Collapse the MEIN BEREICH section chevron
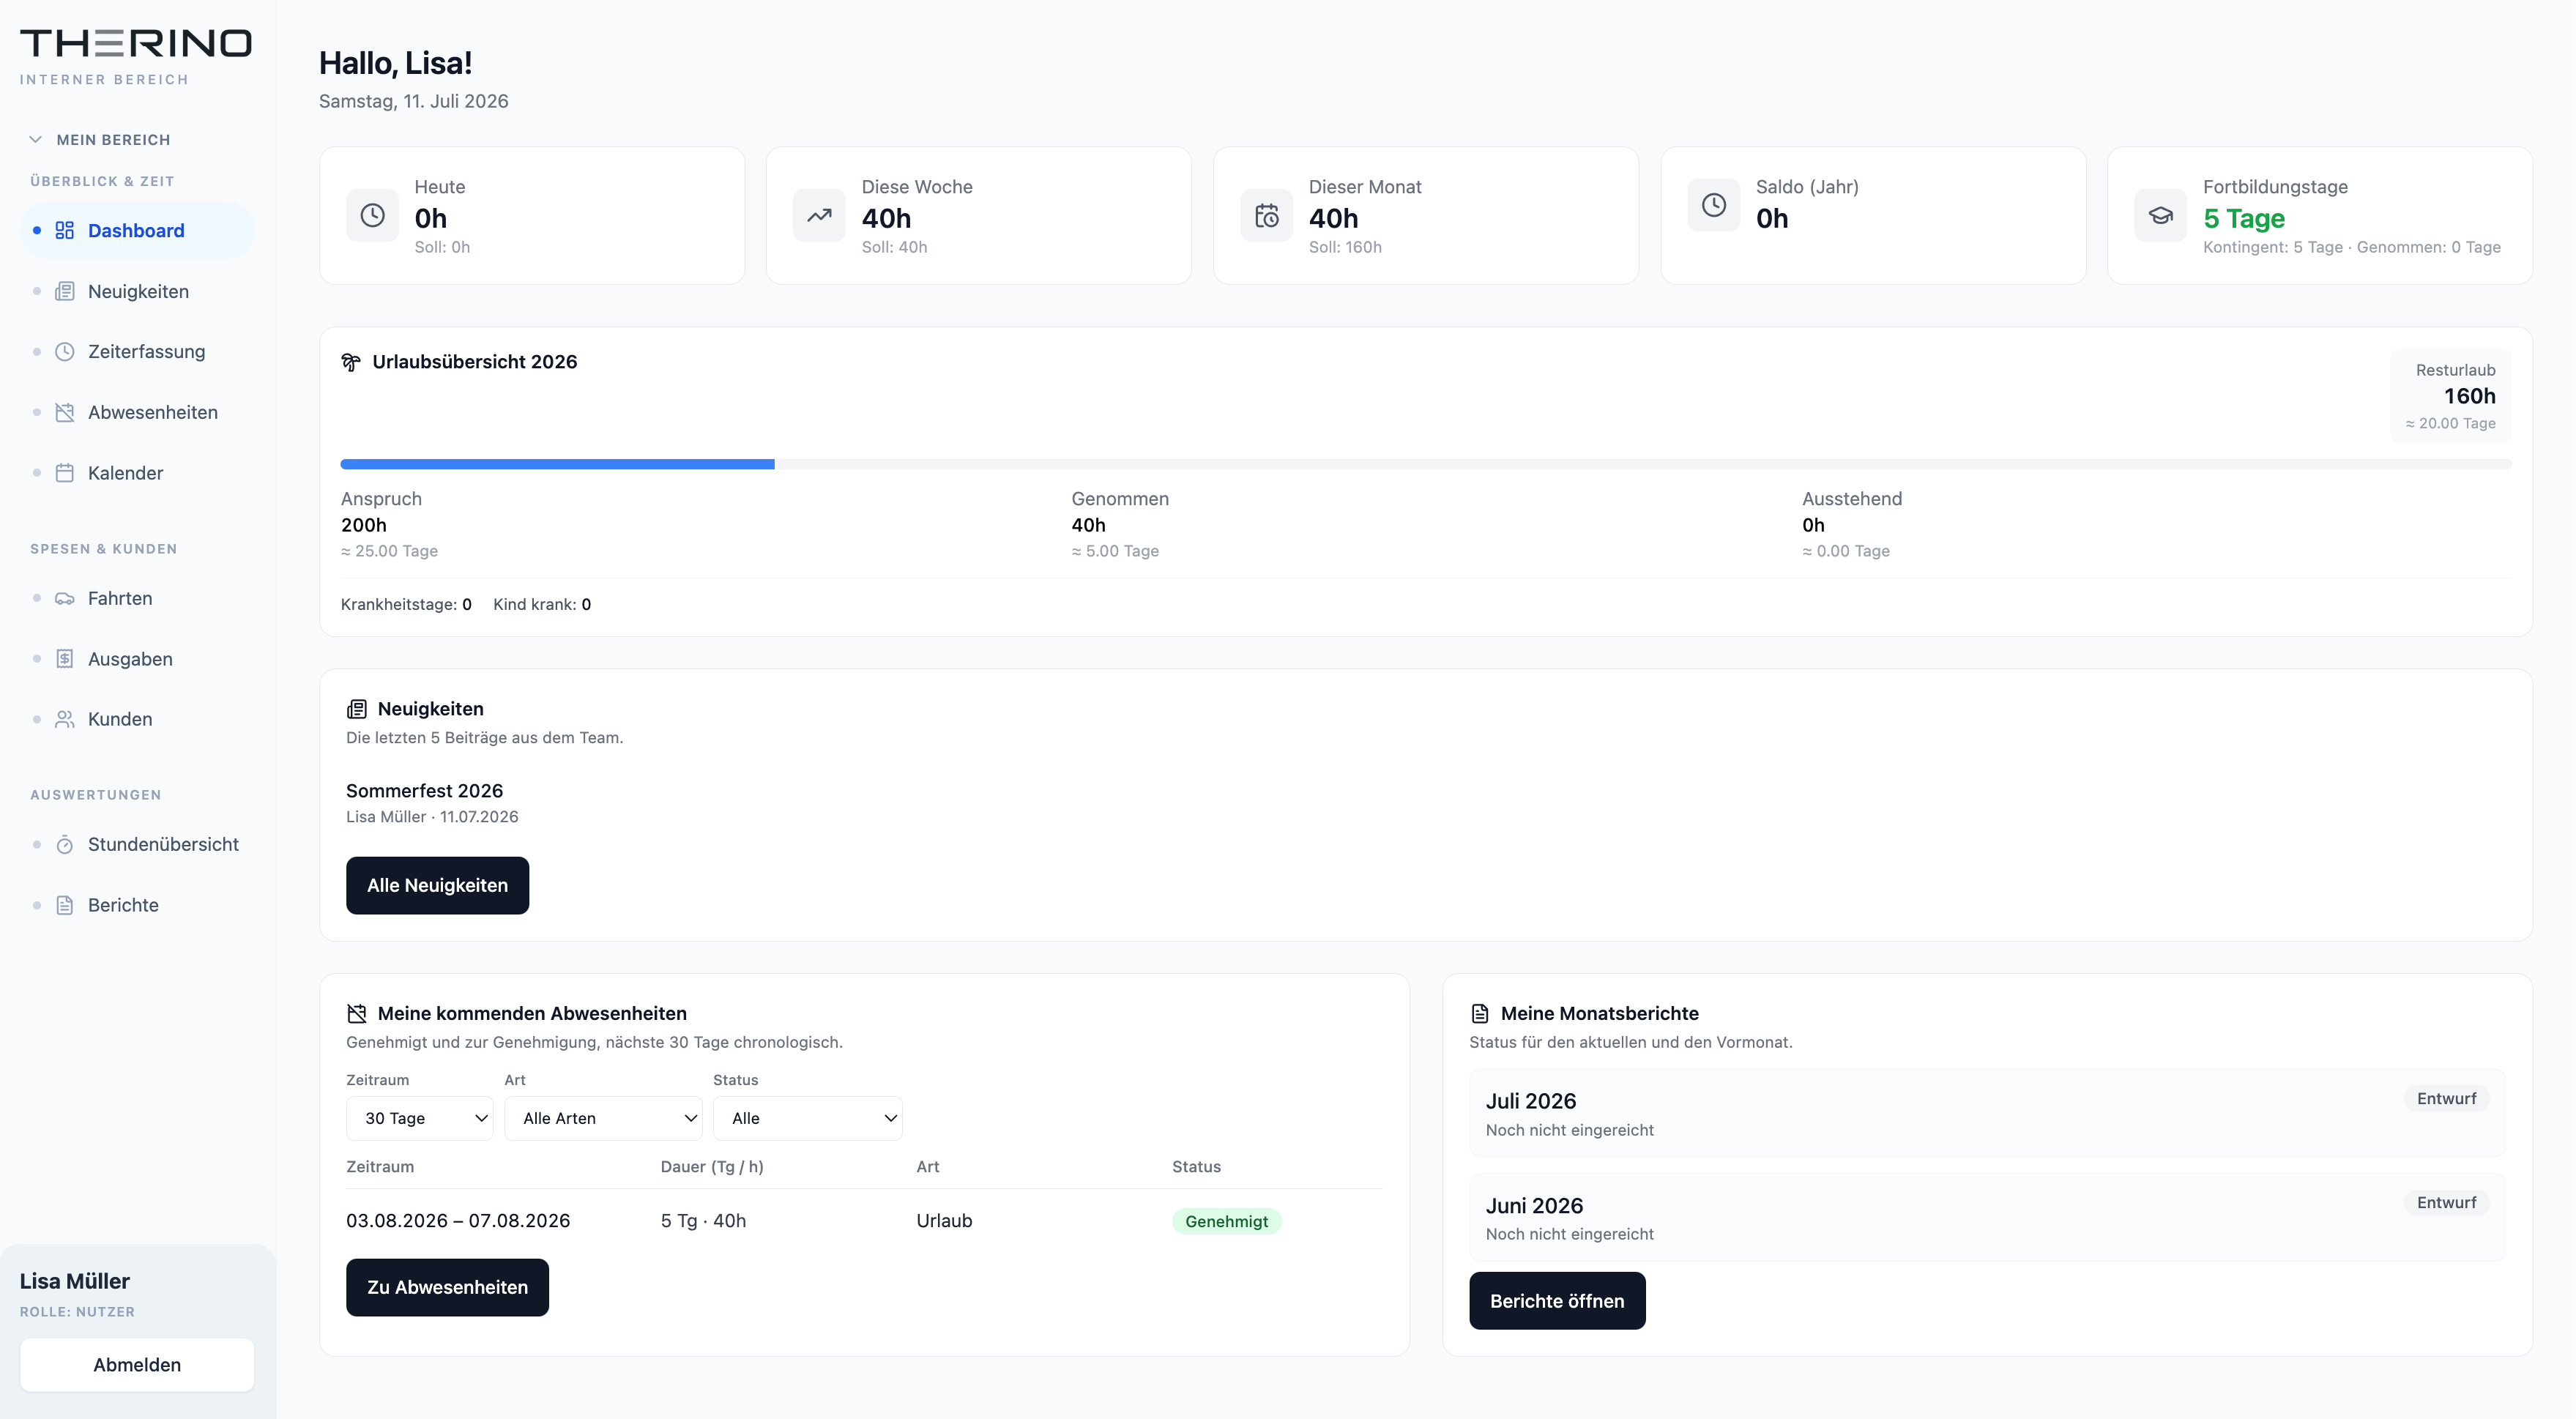This screenshot has width=2576, height=1419. [x=36, y=140]
